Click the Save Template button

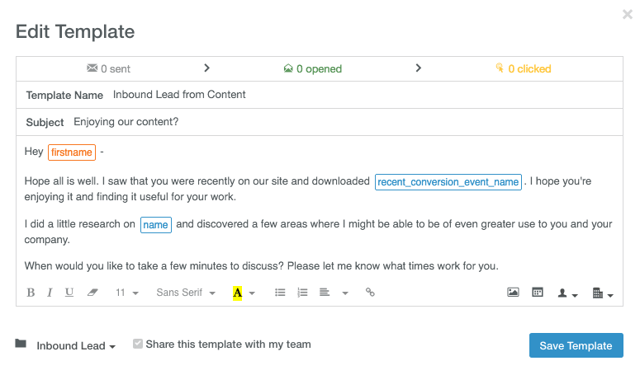(576, 346)
